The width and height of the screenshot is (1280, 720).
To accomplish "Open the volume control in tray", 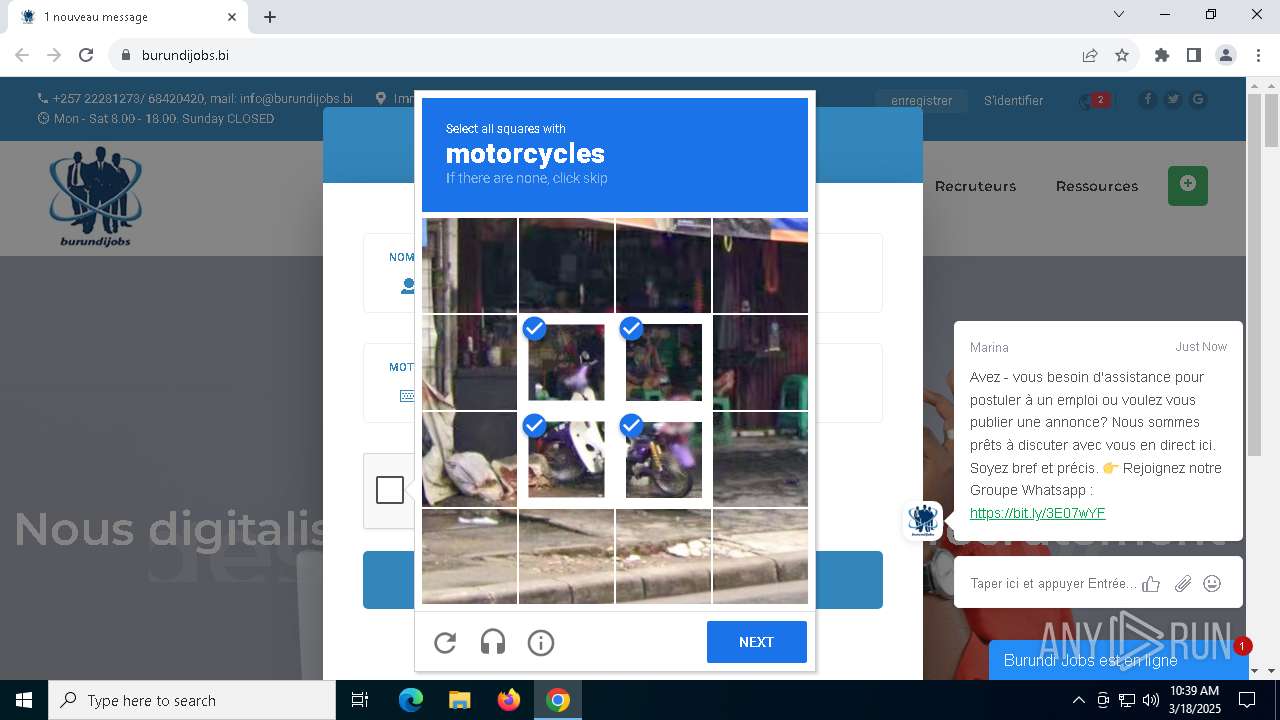I will (x=1150, y=700).
